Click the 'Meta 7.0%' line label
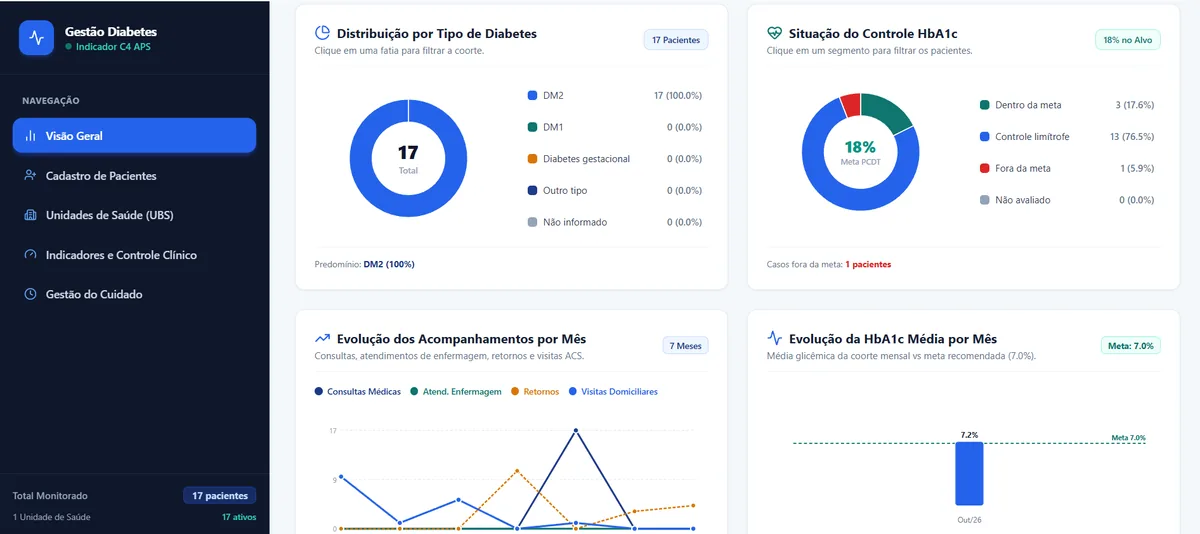The image size is (1200, 534). [x=1128, y=438]
